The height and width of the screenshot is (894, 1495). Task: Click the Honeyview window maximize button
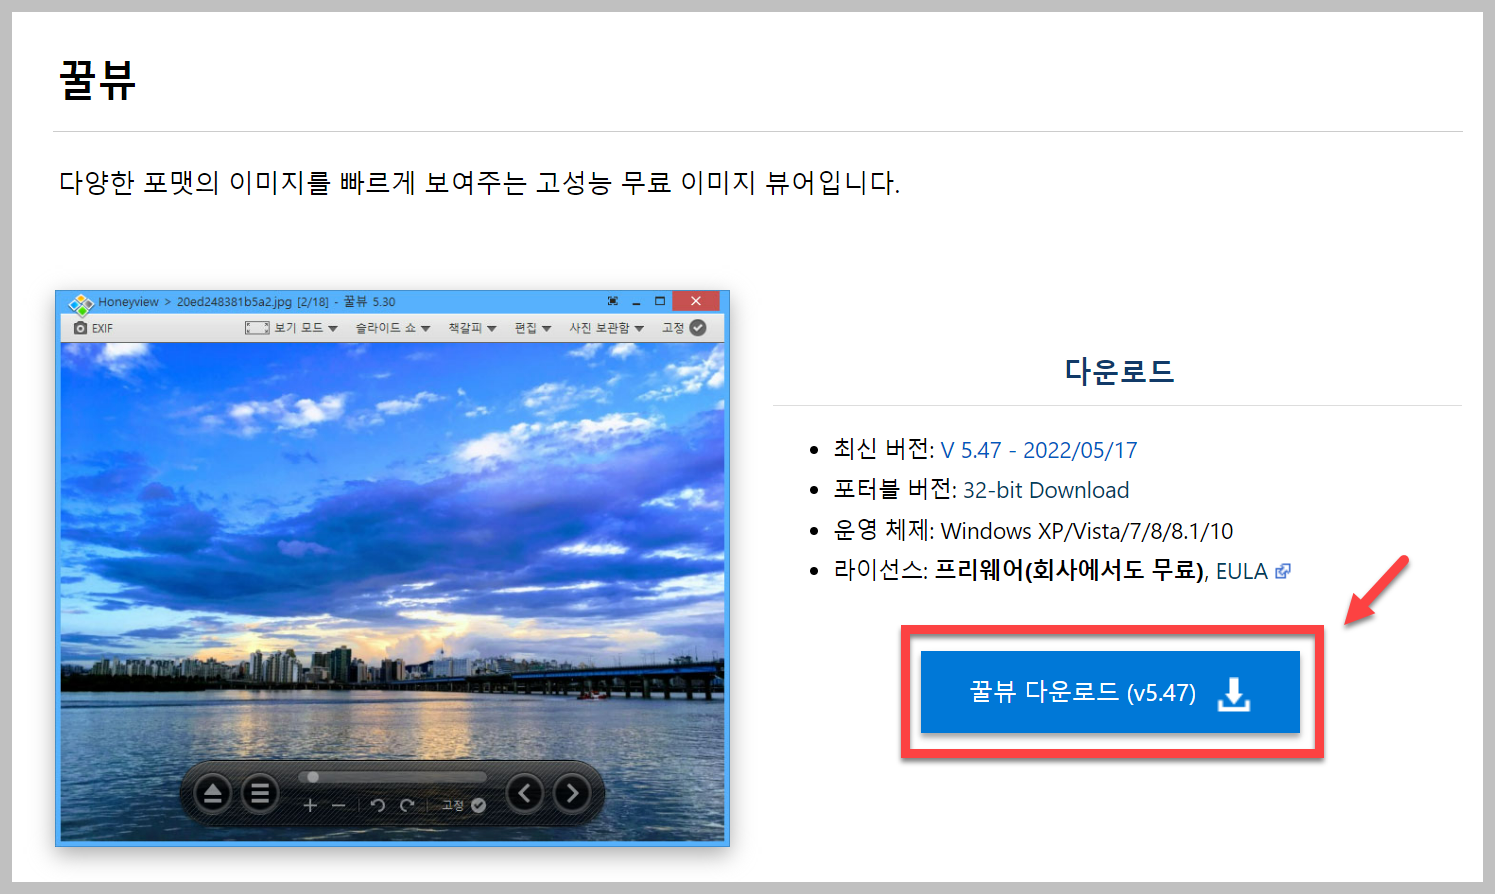pyautogui.click(x=660, y=301)
